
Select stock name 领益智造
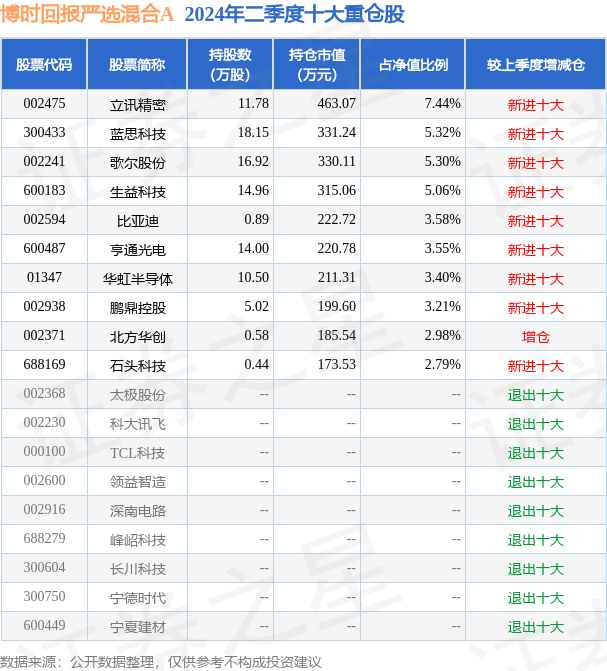pyautogui.click(x=137, y=482)
